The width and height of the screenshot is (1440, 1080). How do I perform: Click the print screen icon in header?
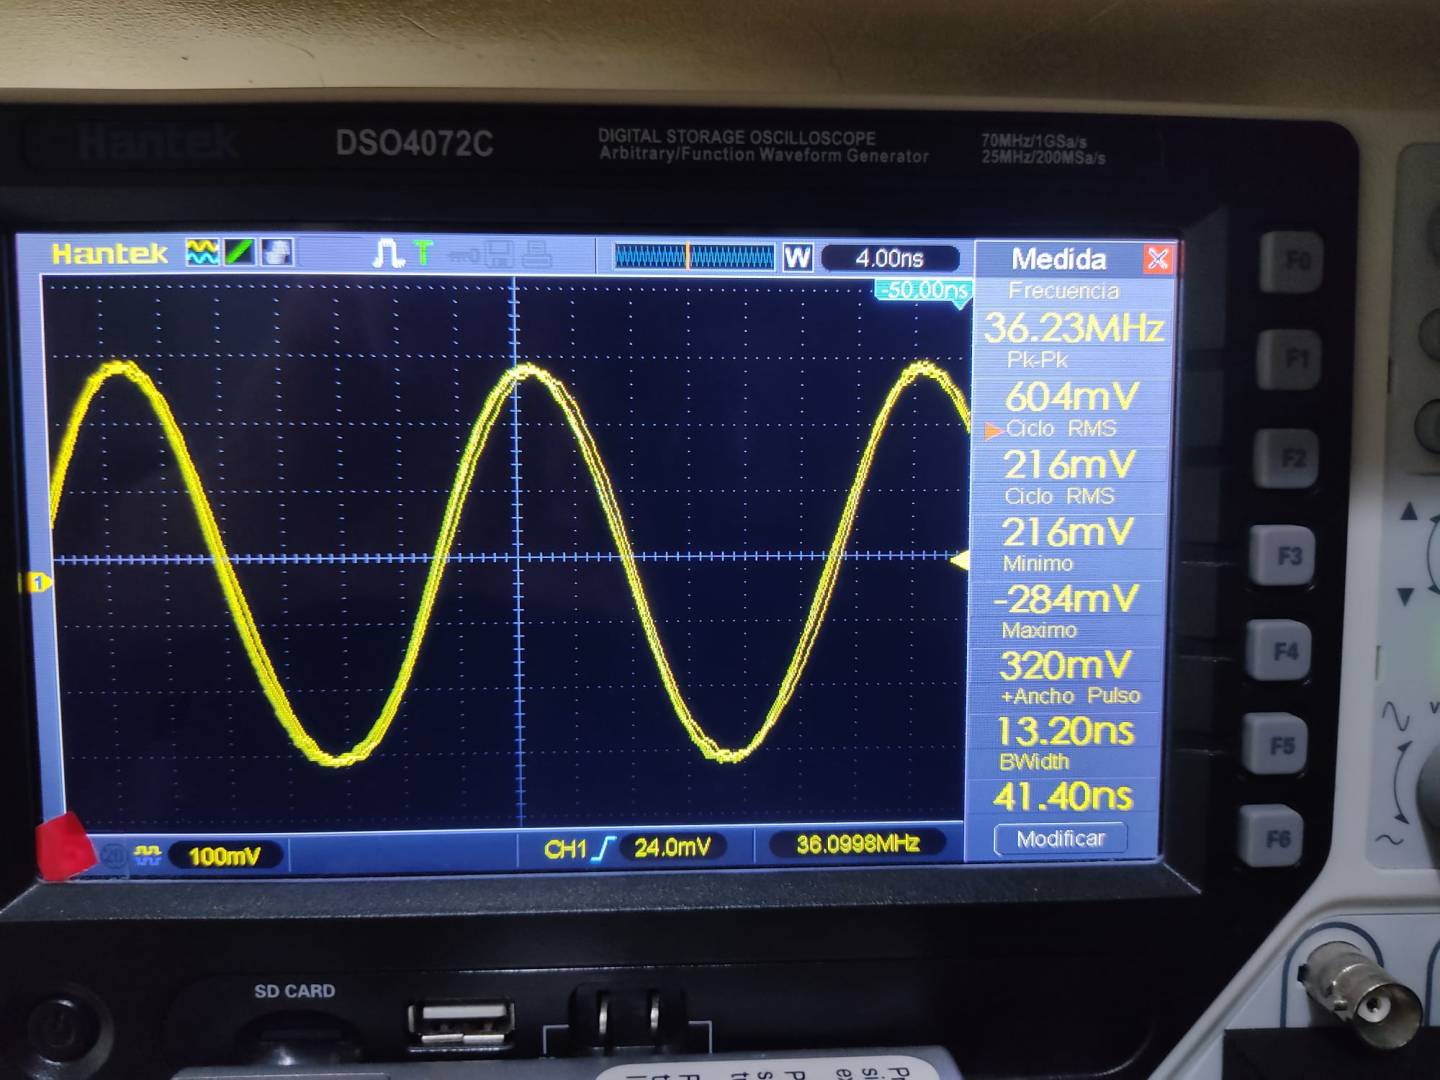coord(277,252)
